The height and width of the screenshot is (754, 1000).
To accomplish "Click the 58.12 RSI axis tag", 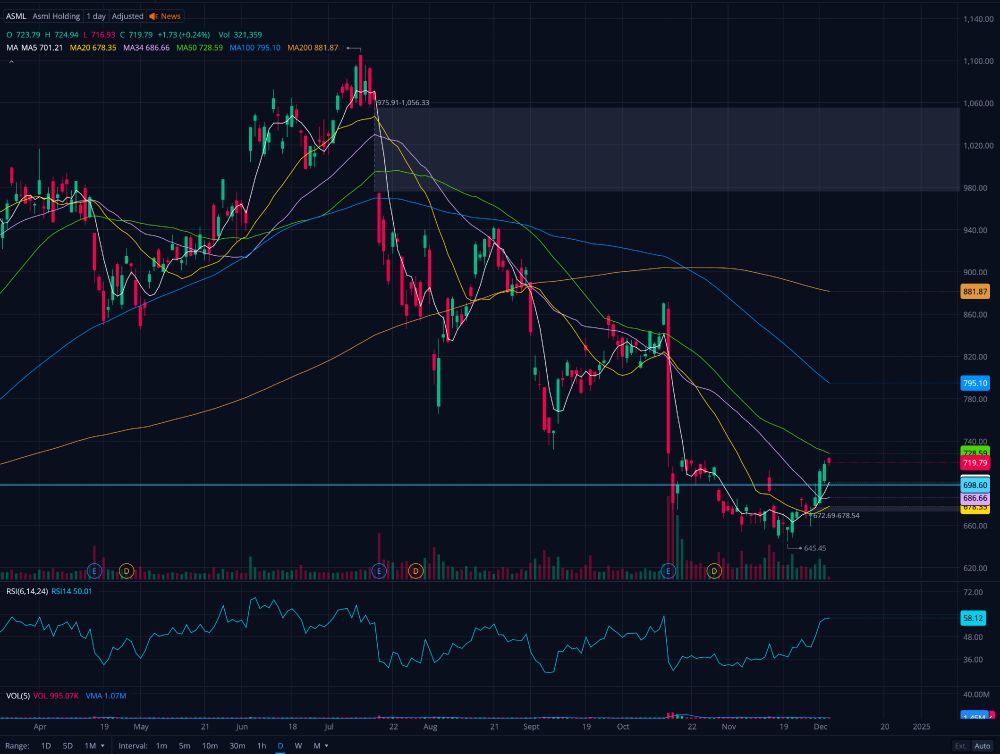I will [973, 618].
